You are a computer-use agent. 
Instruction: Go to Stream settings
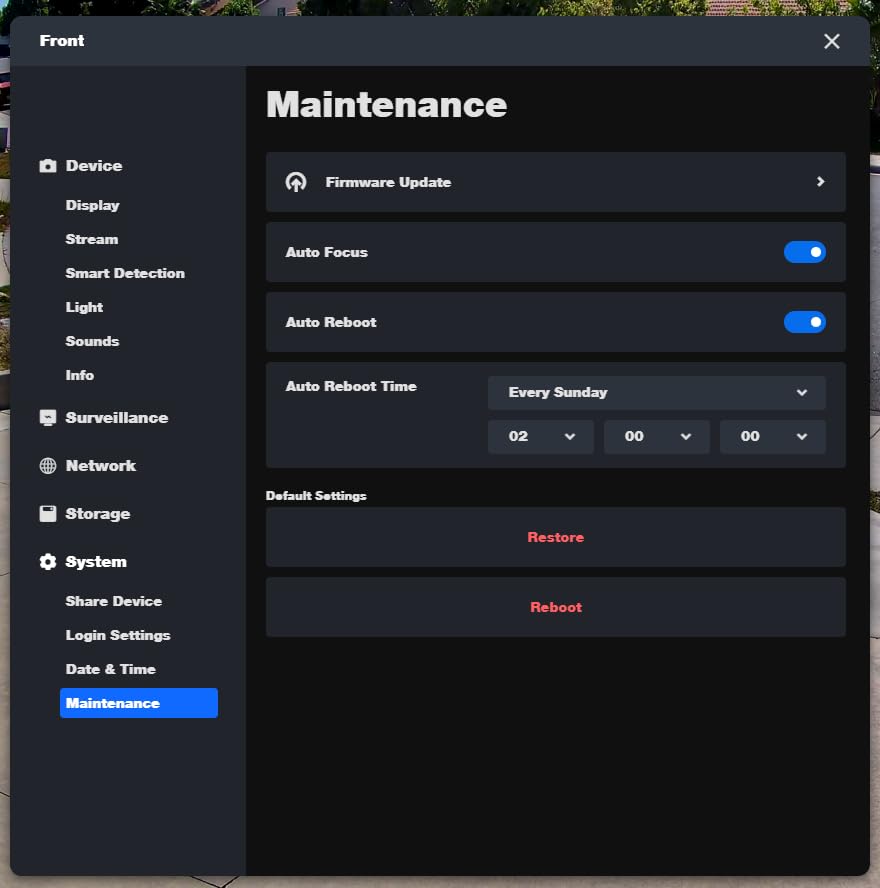(x=92, y=239)
